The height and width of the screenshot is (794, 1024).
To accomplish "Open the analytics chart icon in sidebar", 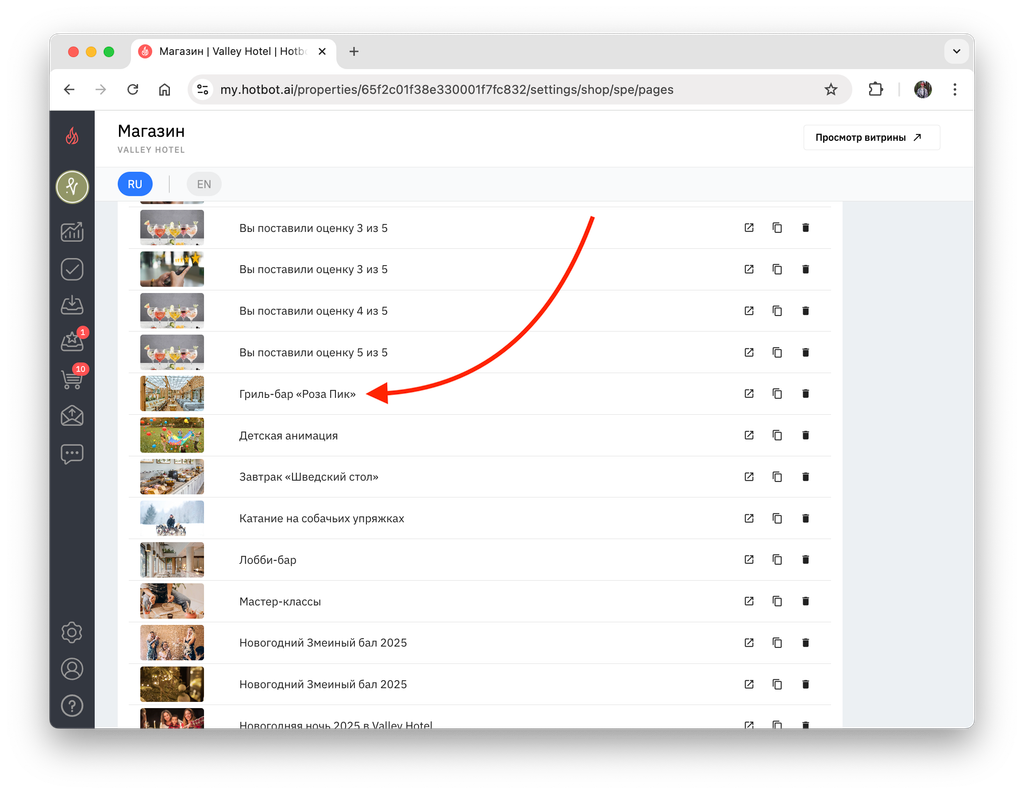I will click(x=72, y=232).
